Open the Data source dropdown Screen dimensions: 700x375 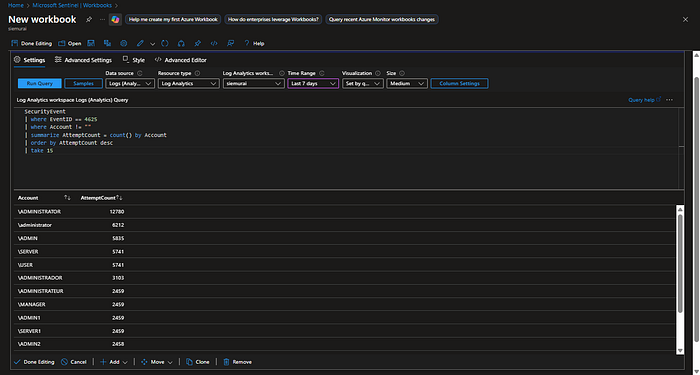coord(130,83)
